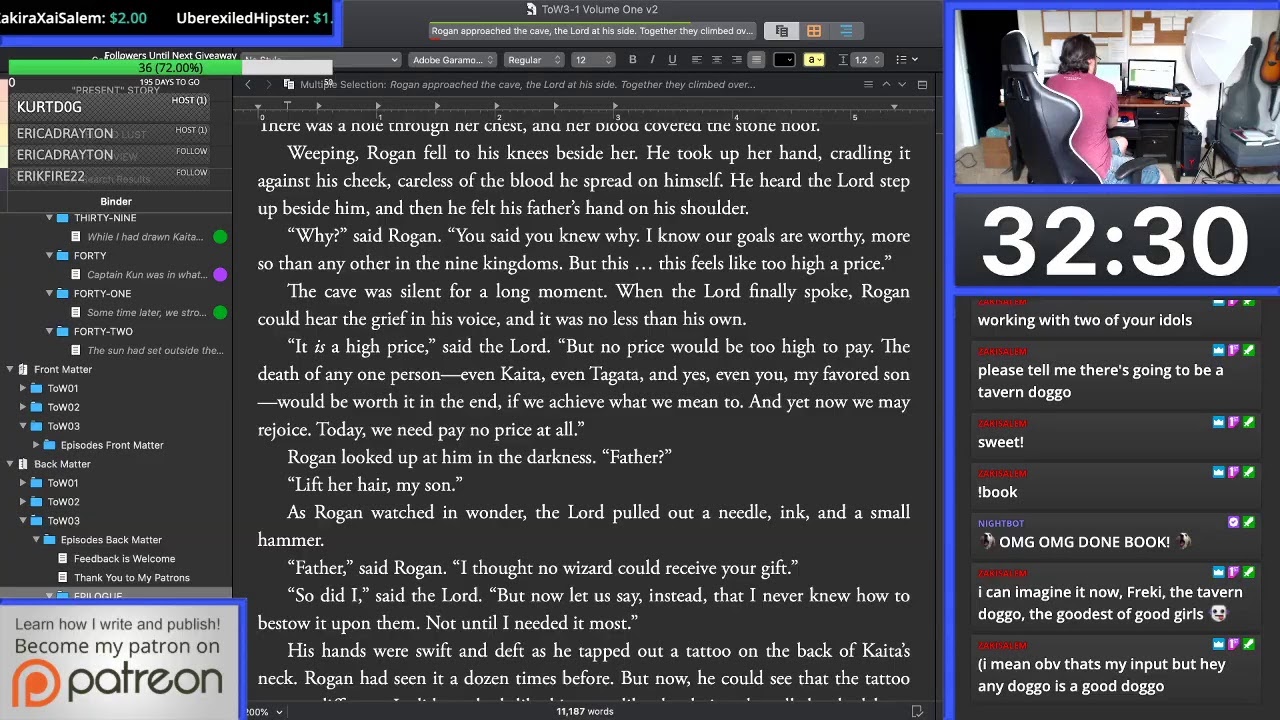Click the 32:30 stream timer
Screen dimensions: 1280x720
1116,241
